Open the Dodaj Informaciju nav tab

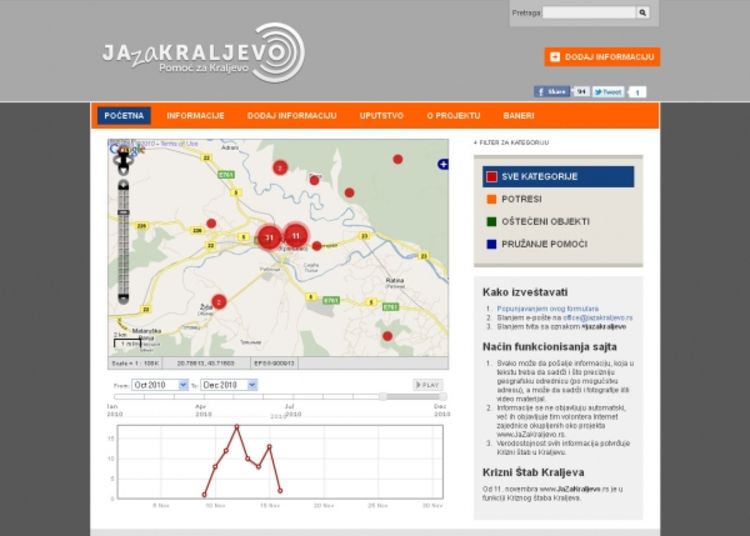click(292, 116)
